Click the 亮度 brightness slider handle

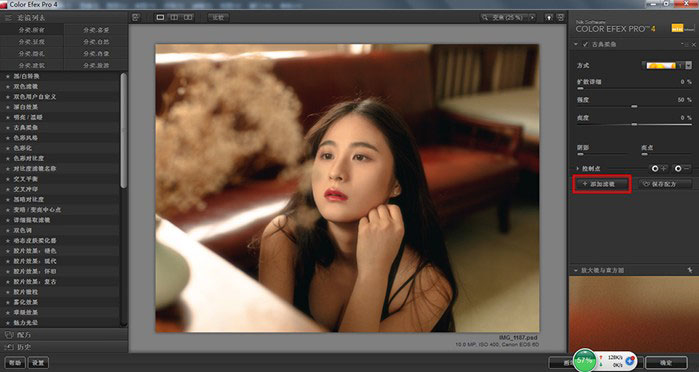[634, 124]
